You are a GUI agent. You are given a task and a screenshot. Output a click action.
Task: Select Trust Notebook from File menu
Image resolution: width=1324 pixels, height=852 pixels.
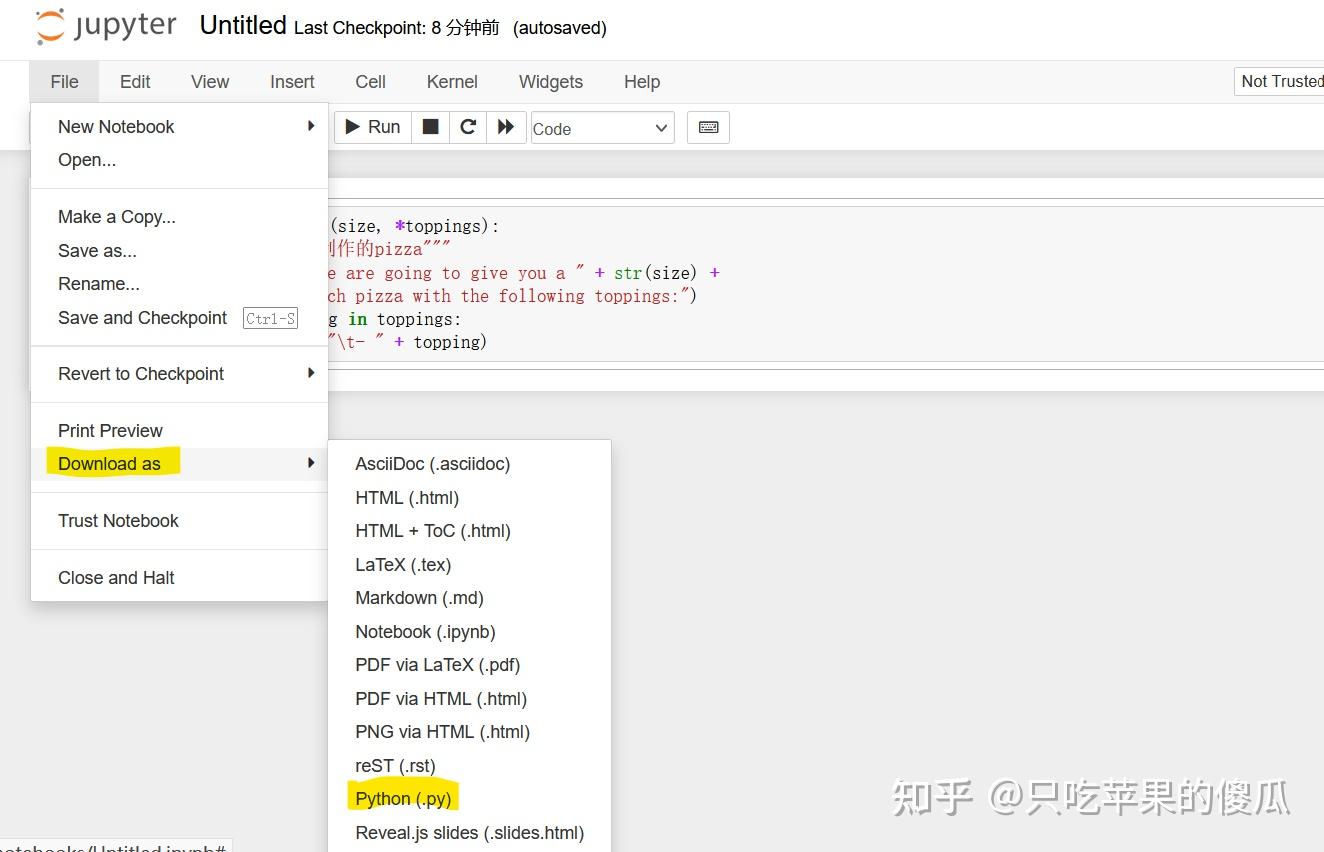tap(118, 520)
